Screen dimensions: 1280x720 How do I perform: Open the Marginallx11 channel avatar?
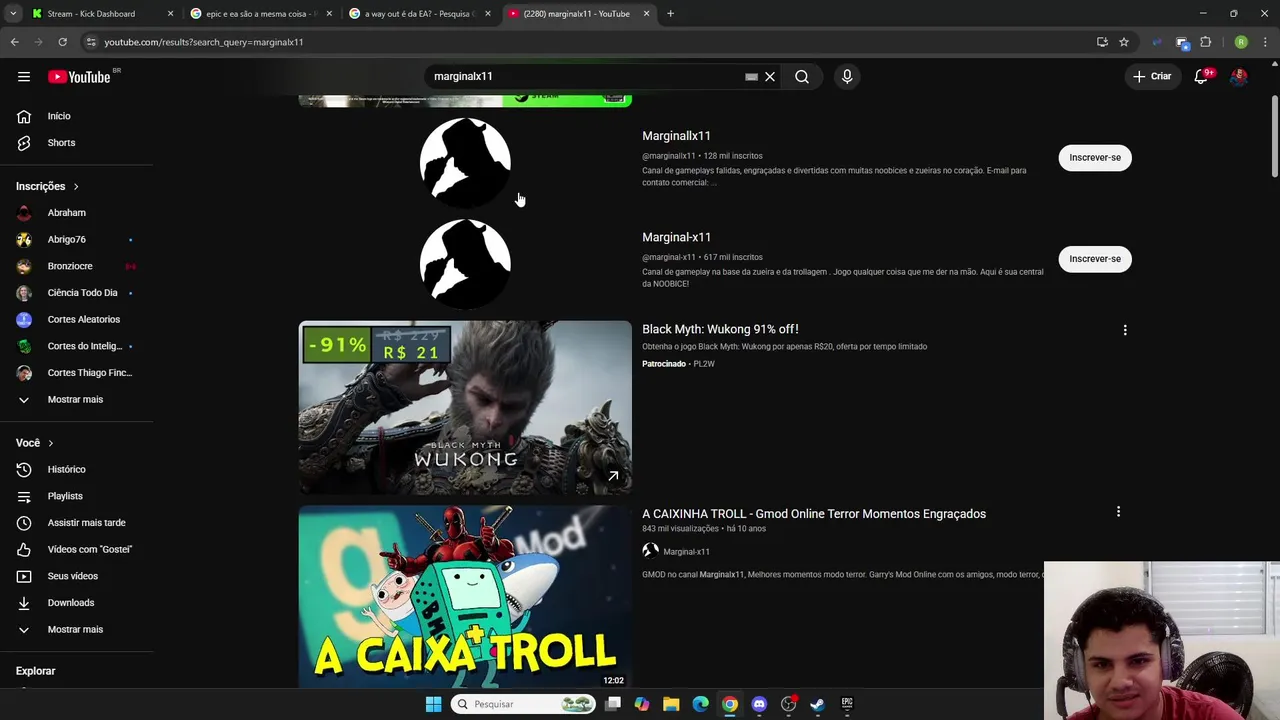click(465, 163)
